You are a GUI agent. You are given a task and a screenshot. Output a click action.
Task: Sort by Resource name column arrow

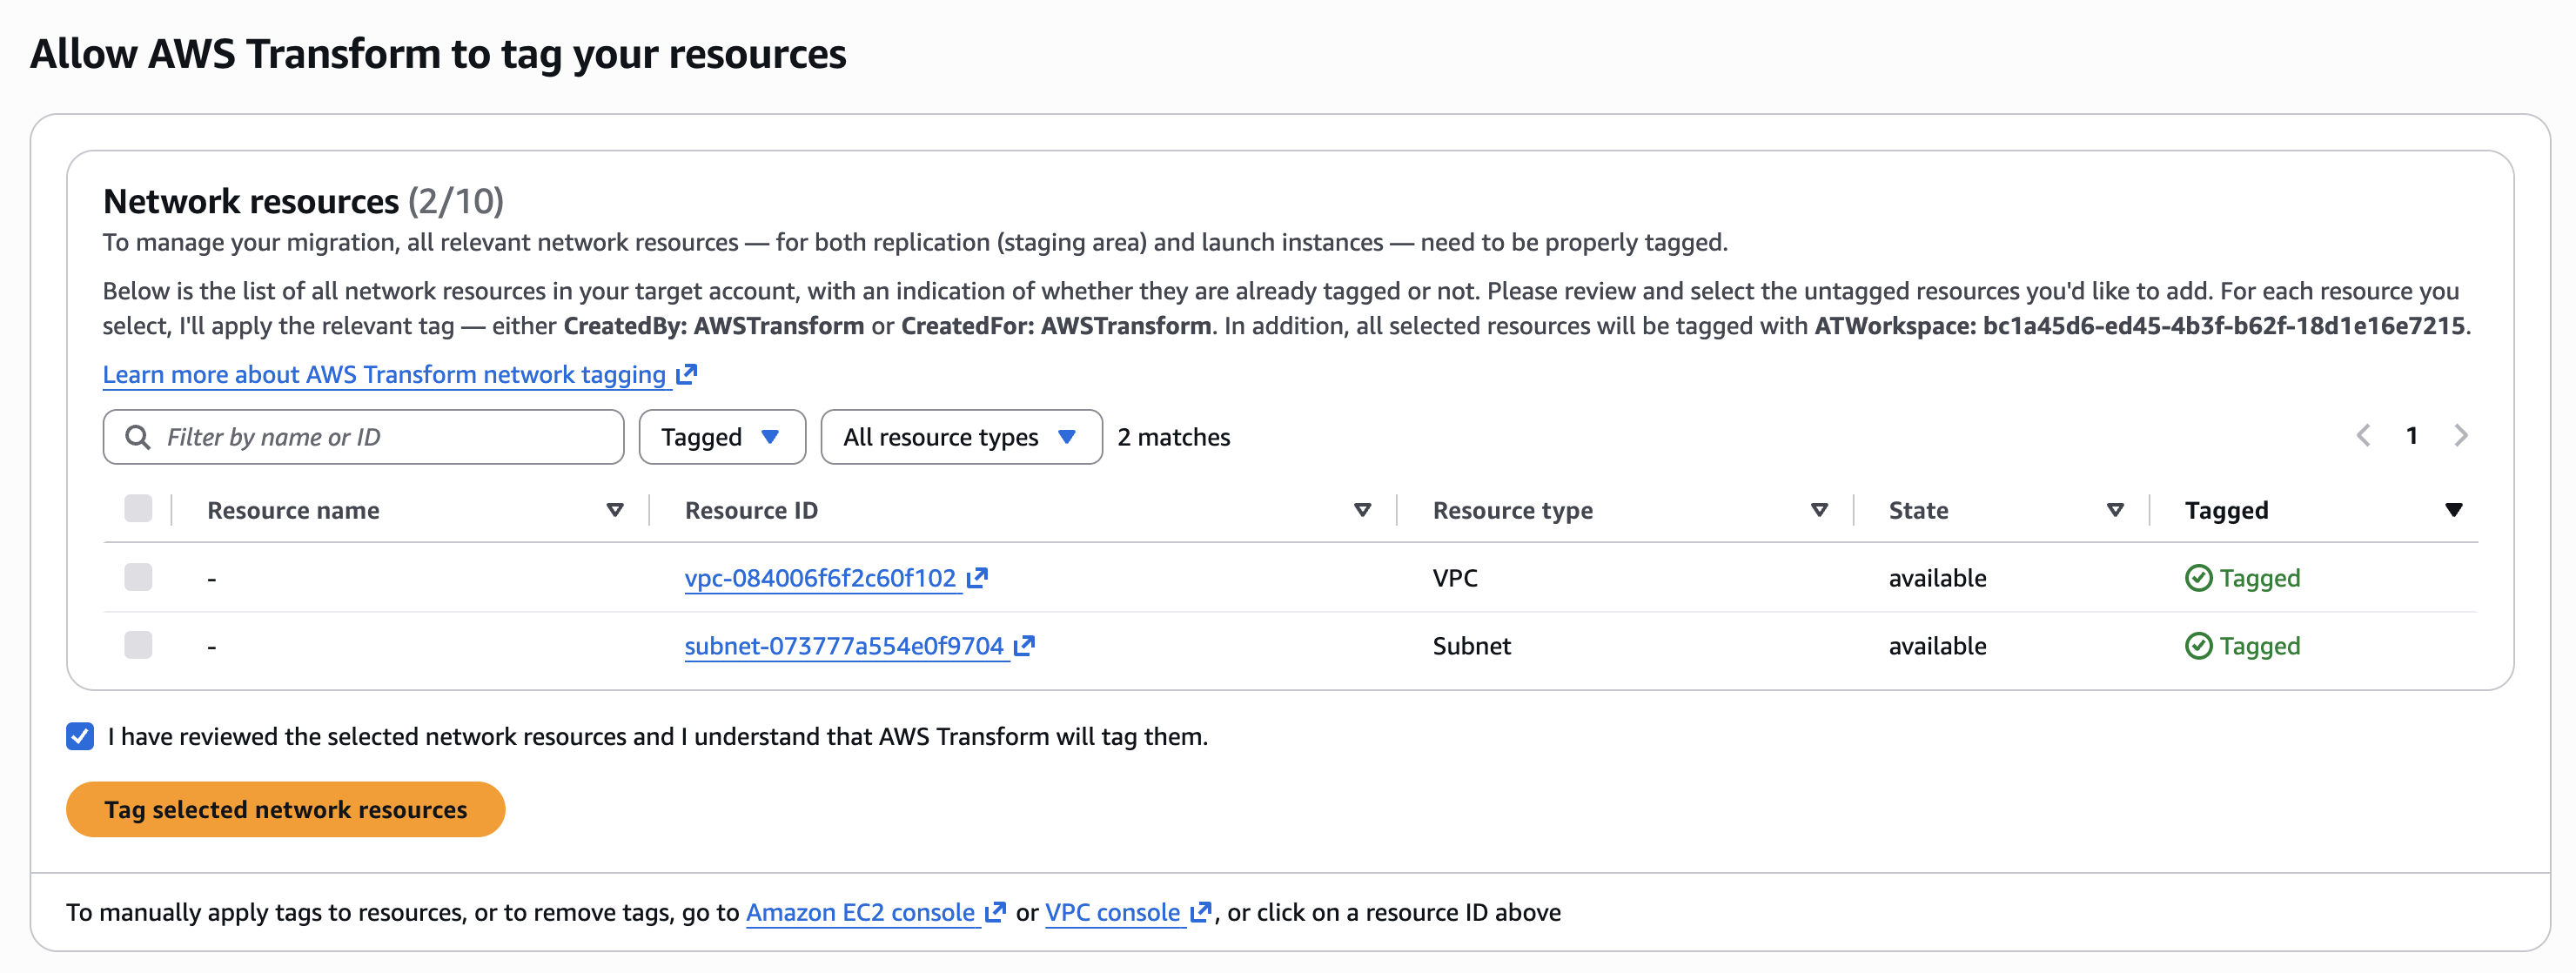tap(615, 510)
